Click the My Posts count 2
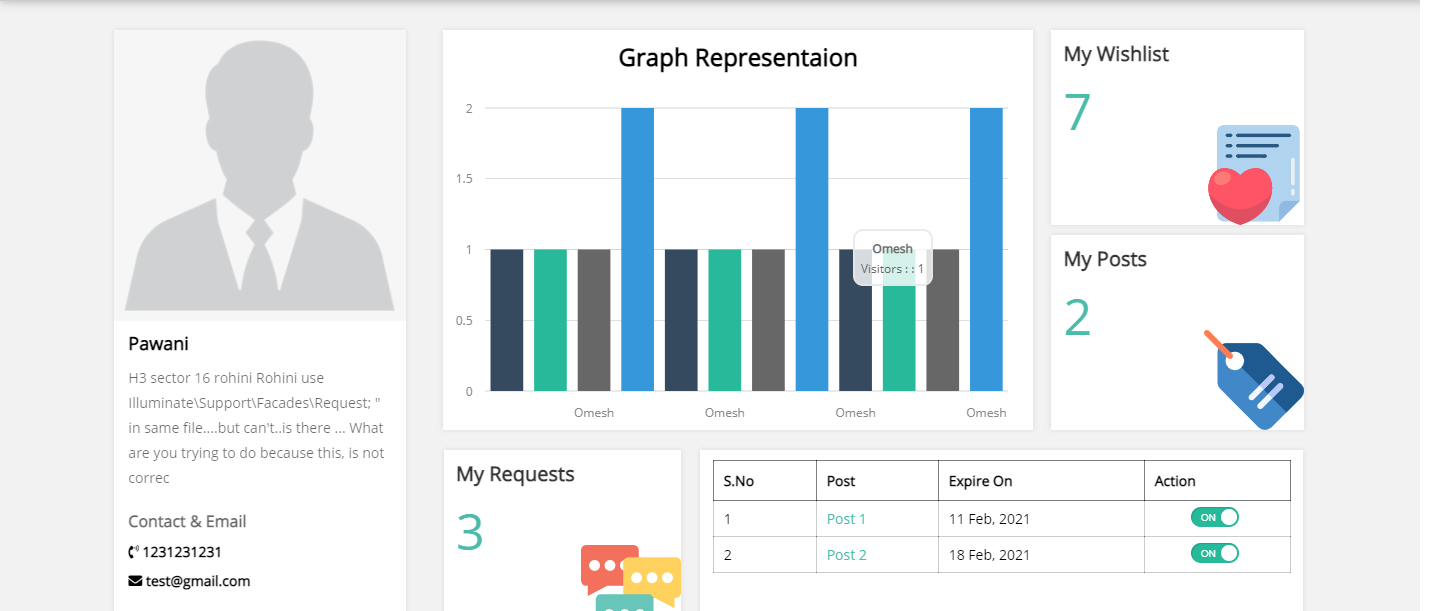Image resolution: width=1432 pixels, height=611 pixels. click(x=1077, y=318)
